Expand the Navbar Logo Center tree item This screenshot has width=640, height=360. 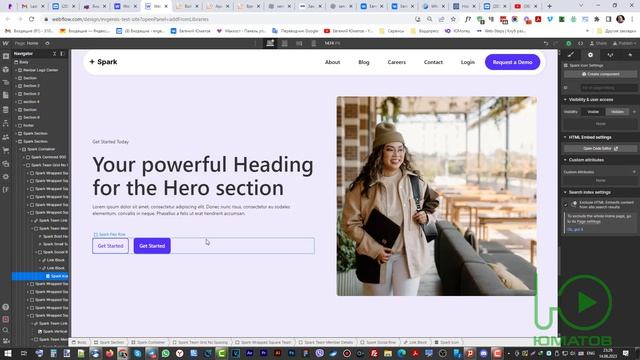(16, 70)
